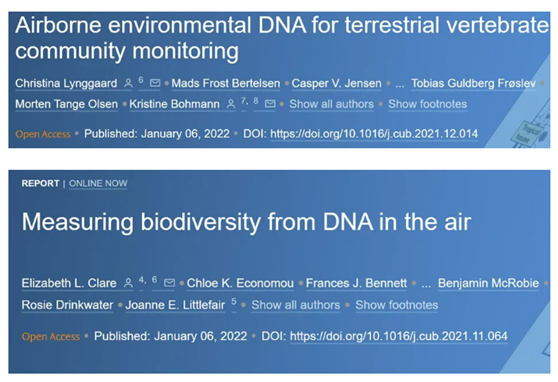Open DOI link ending in 2021.12.014
Viewport: 558px width, 382px height.
[x=374, y=134]
